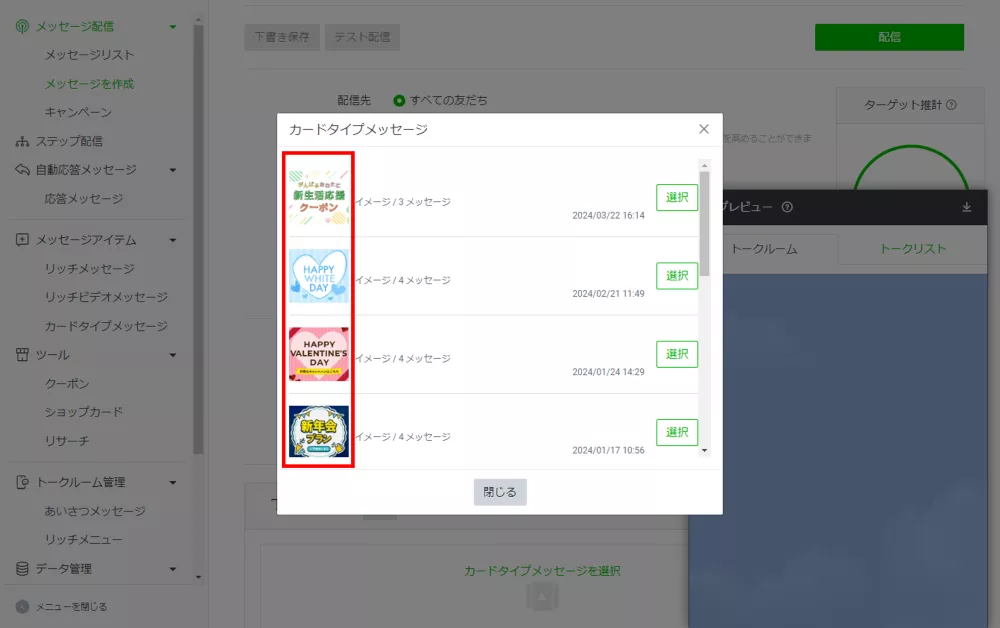Open the target estimate help icon
Viewport: 1000px width, 628px height.
coord(951,105)
